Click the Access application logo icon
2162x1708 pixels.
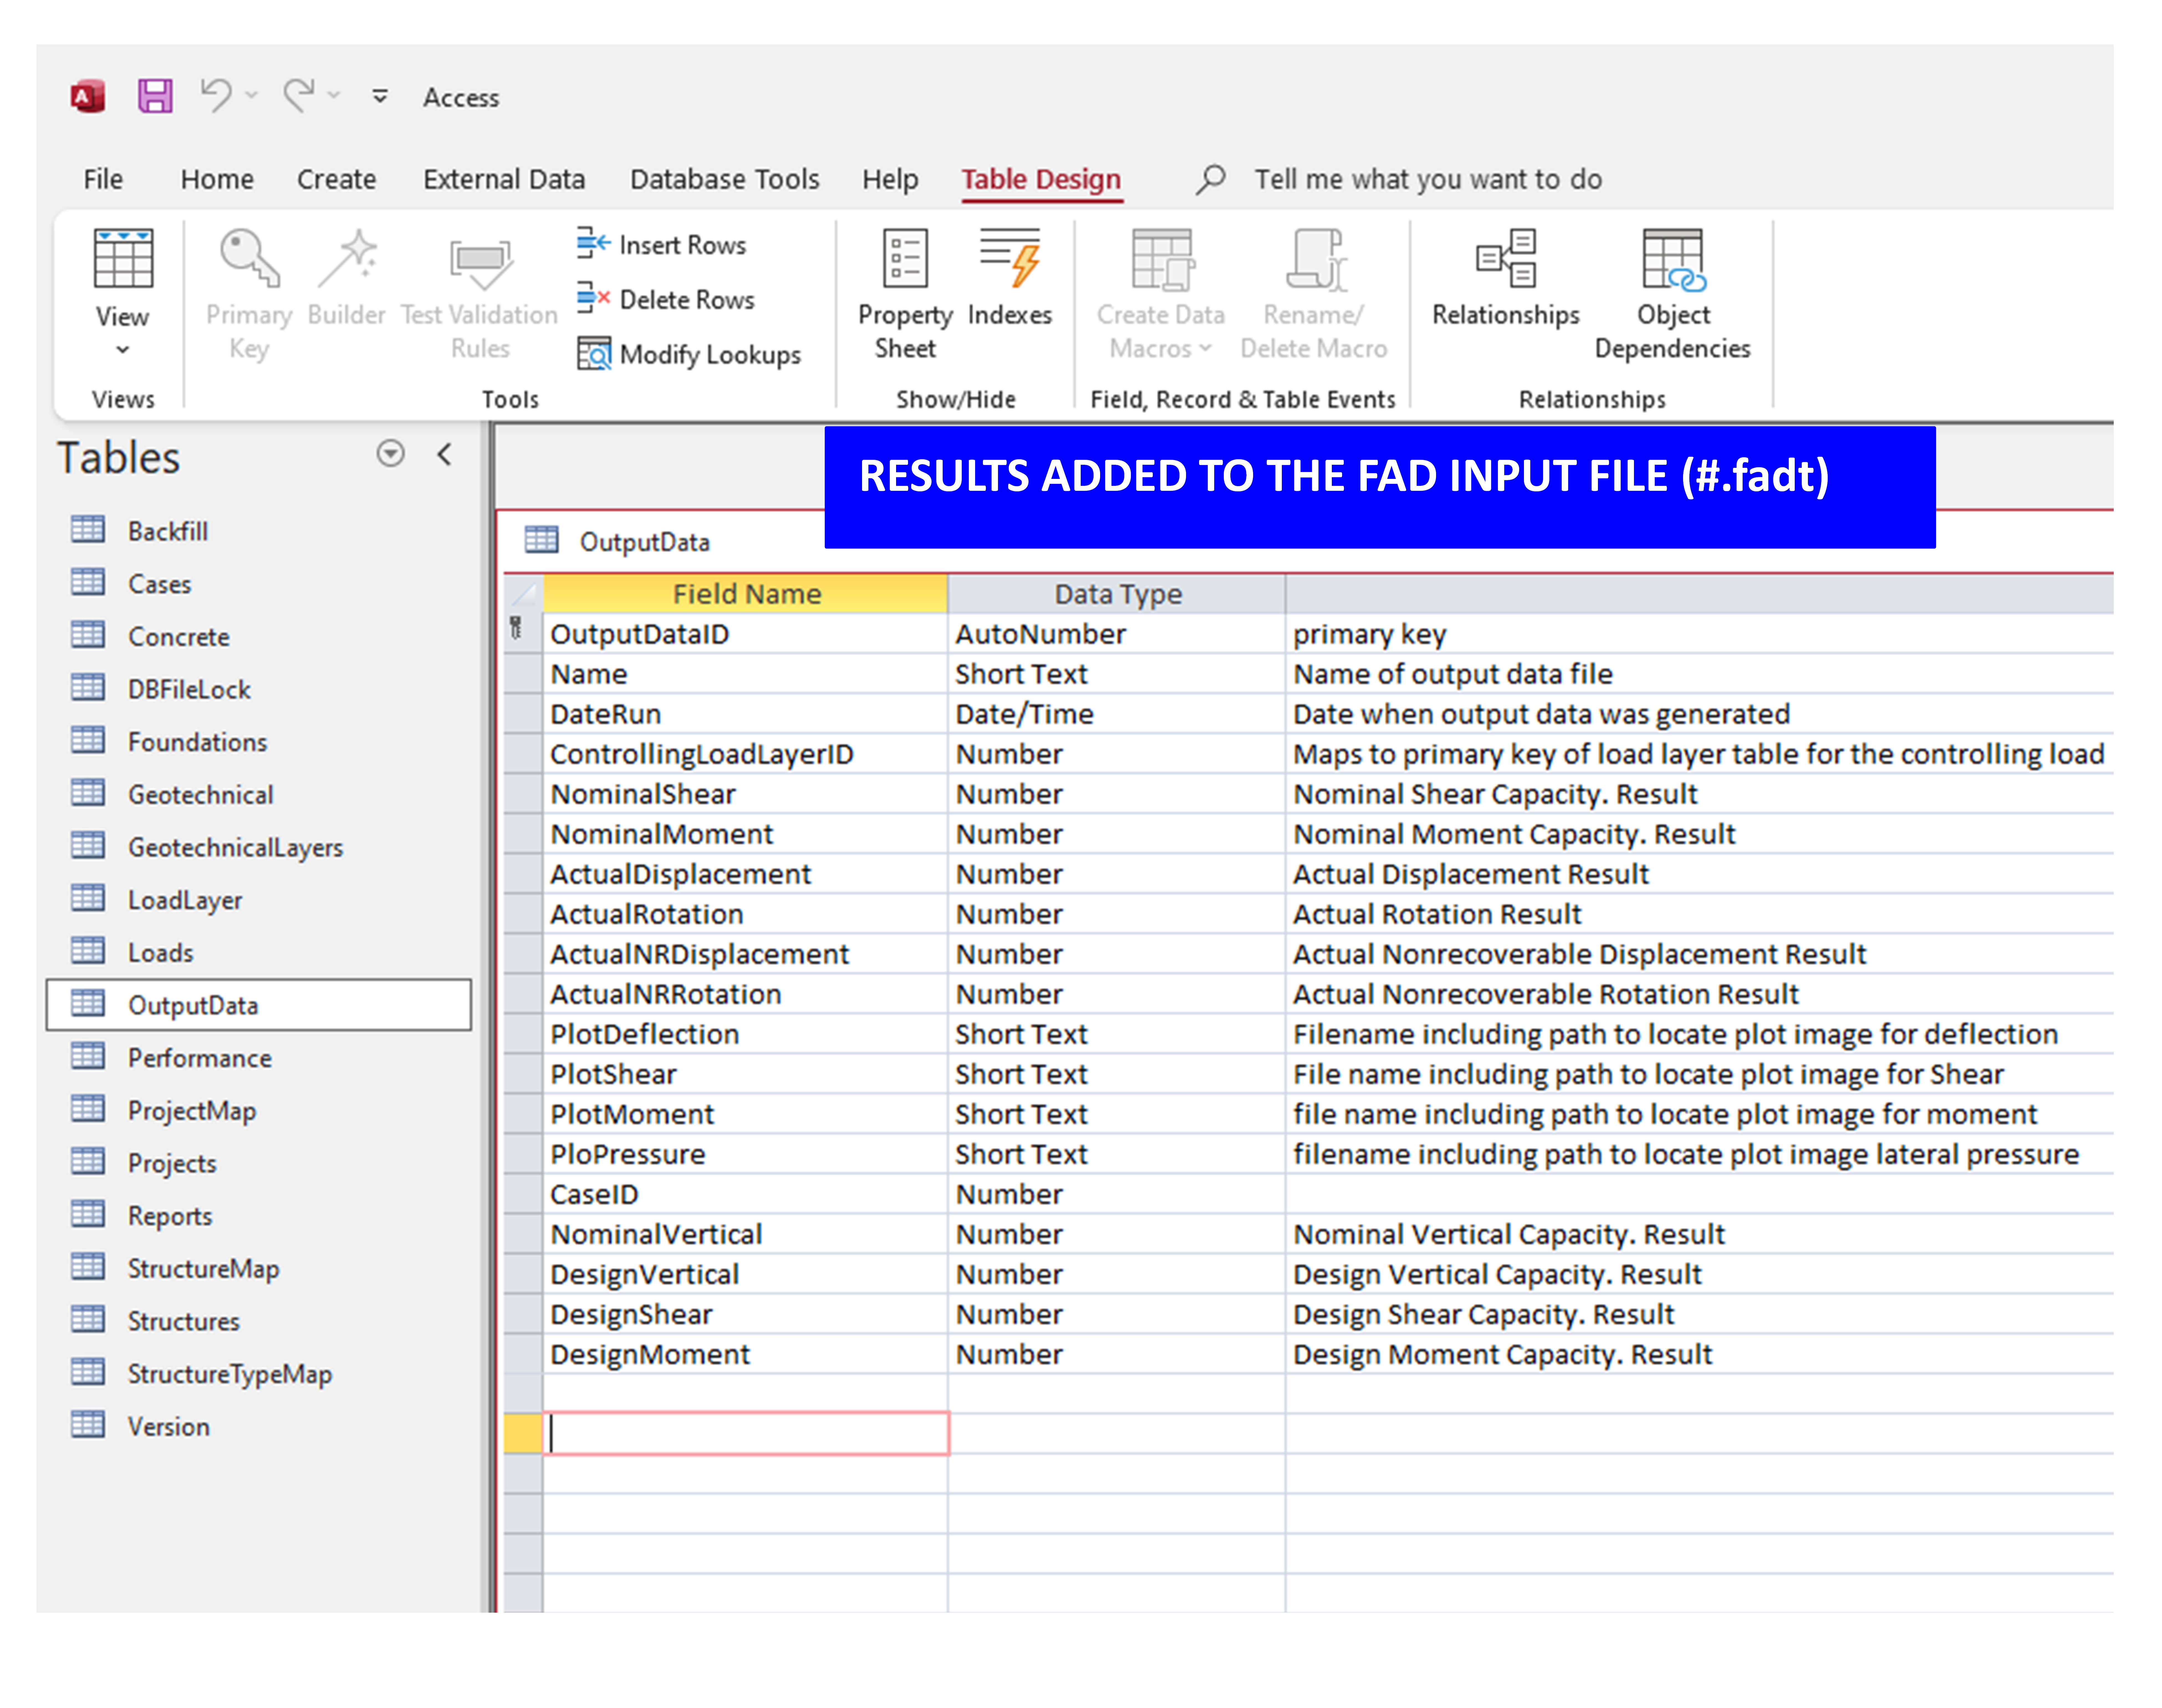88,97
